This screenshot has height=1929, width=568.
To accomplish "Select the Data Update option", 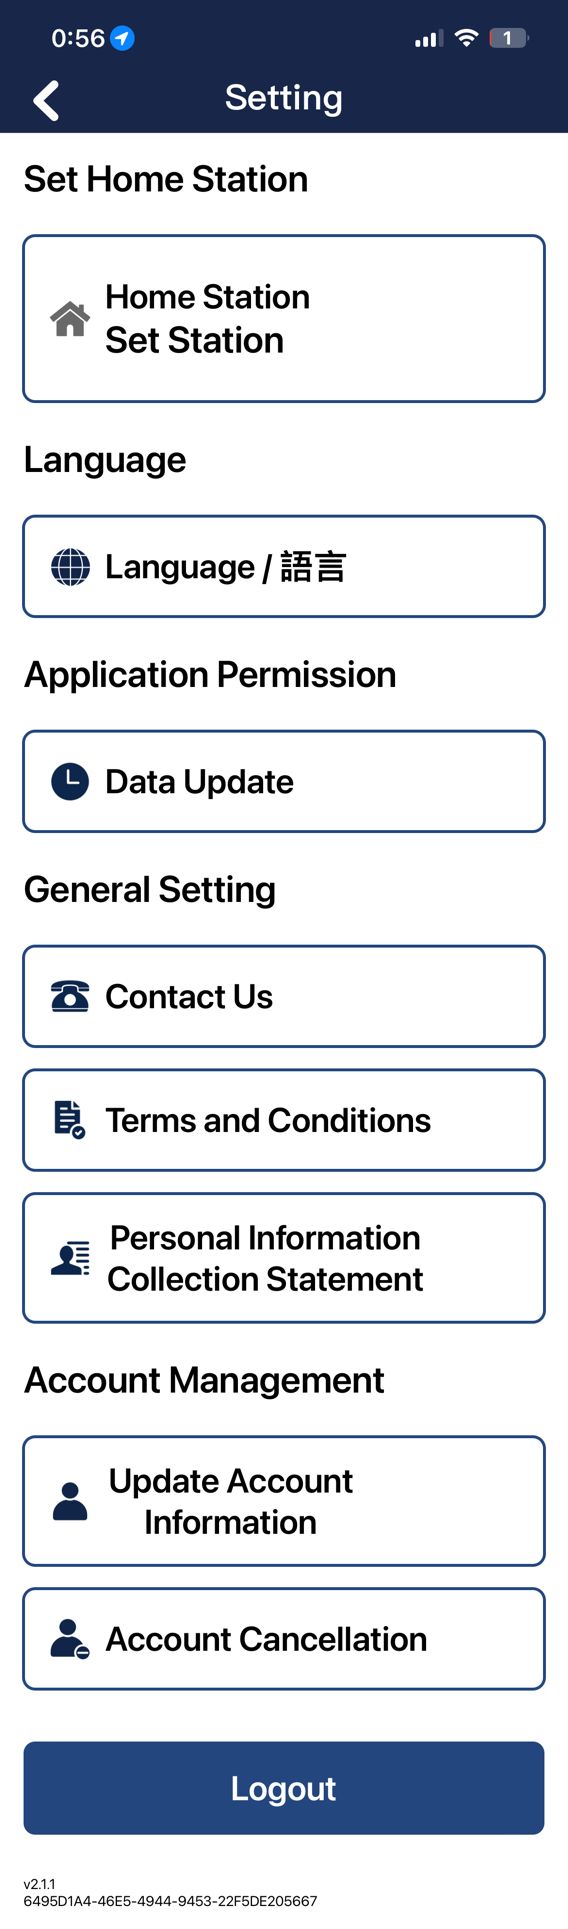I will 284,782.
